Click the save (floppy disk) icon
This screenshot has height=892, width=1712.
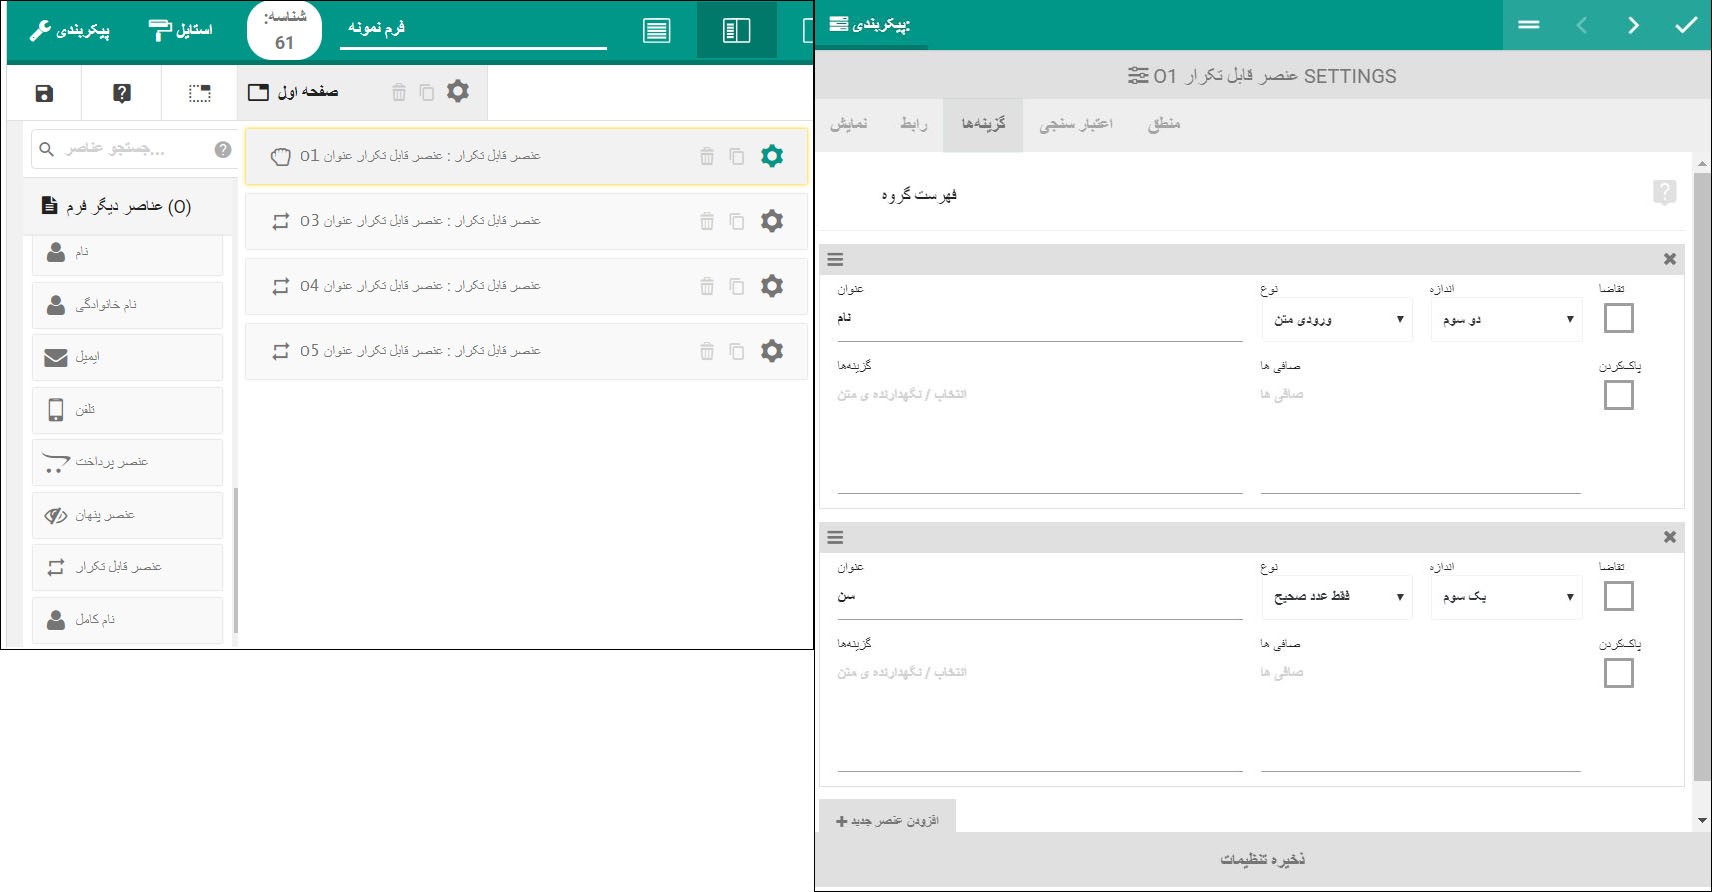click(44, 93)
